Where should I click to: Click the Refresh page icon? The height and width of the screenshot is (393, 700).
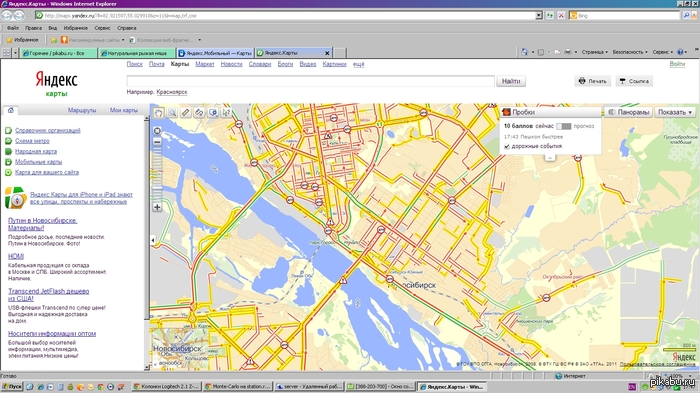pos(550,16)
